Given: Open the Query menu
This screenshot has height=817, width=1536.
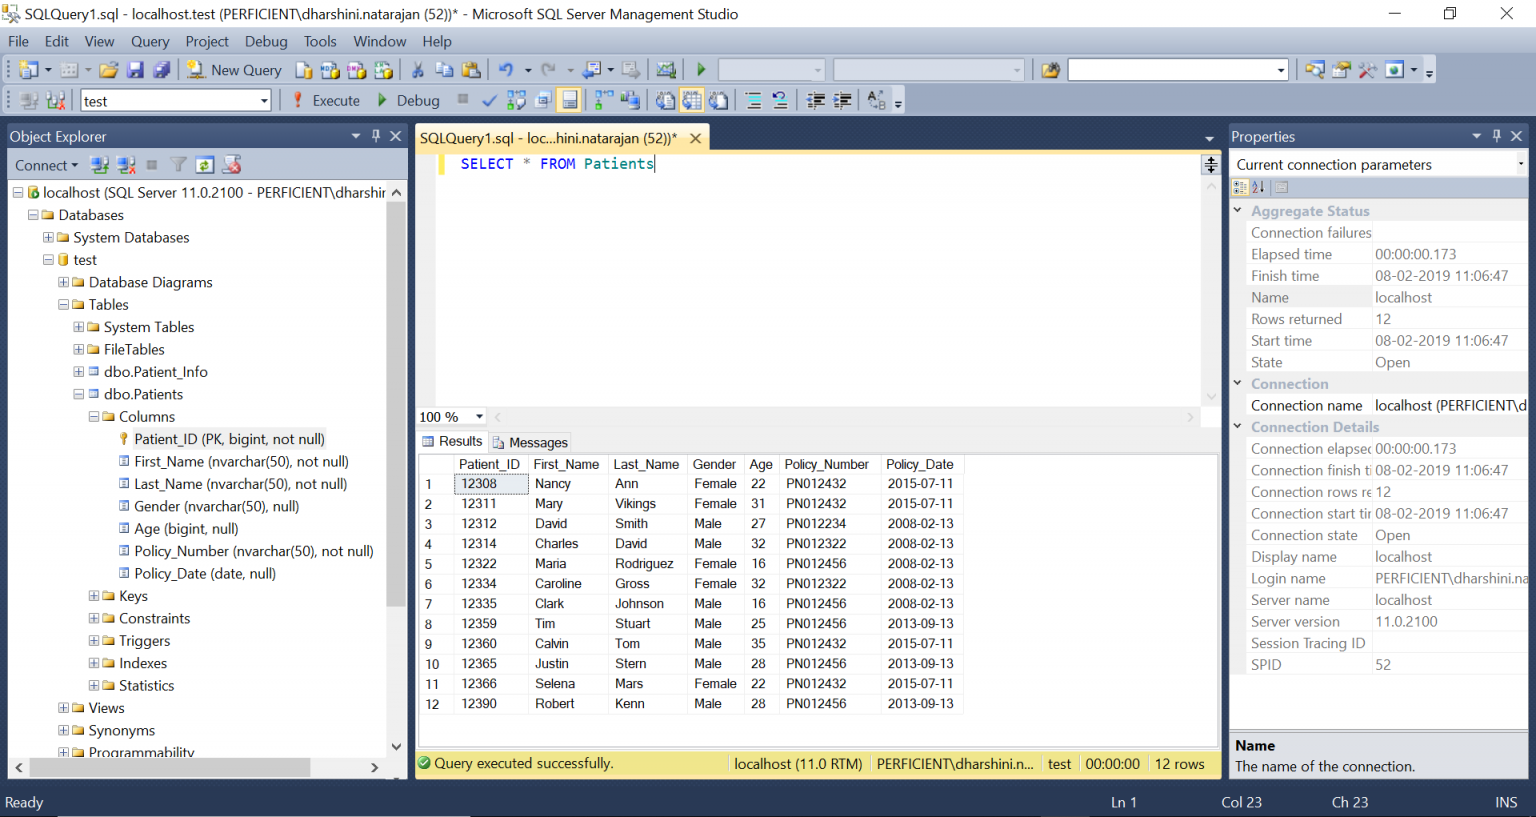Looking at the screenshot, I should [150, 41].
